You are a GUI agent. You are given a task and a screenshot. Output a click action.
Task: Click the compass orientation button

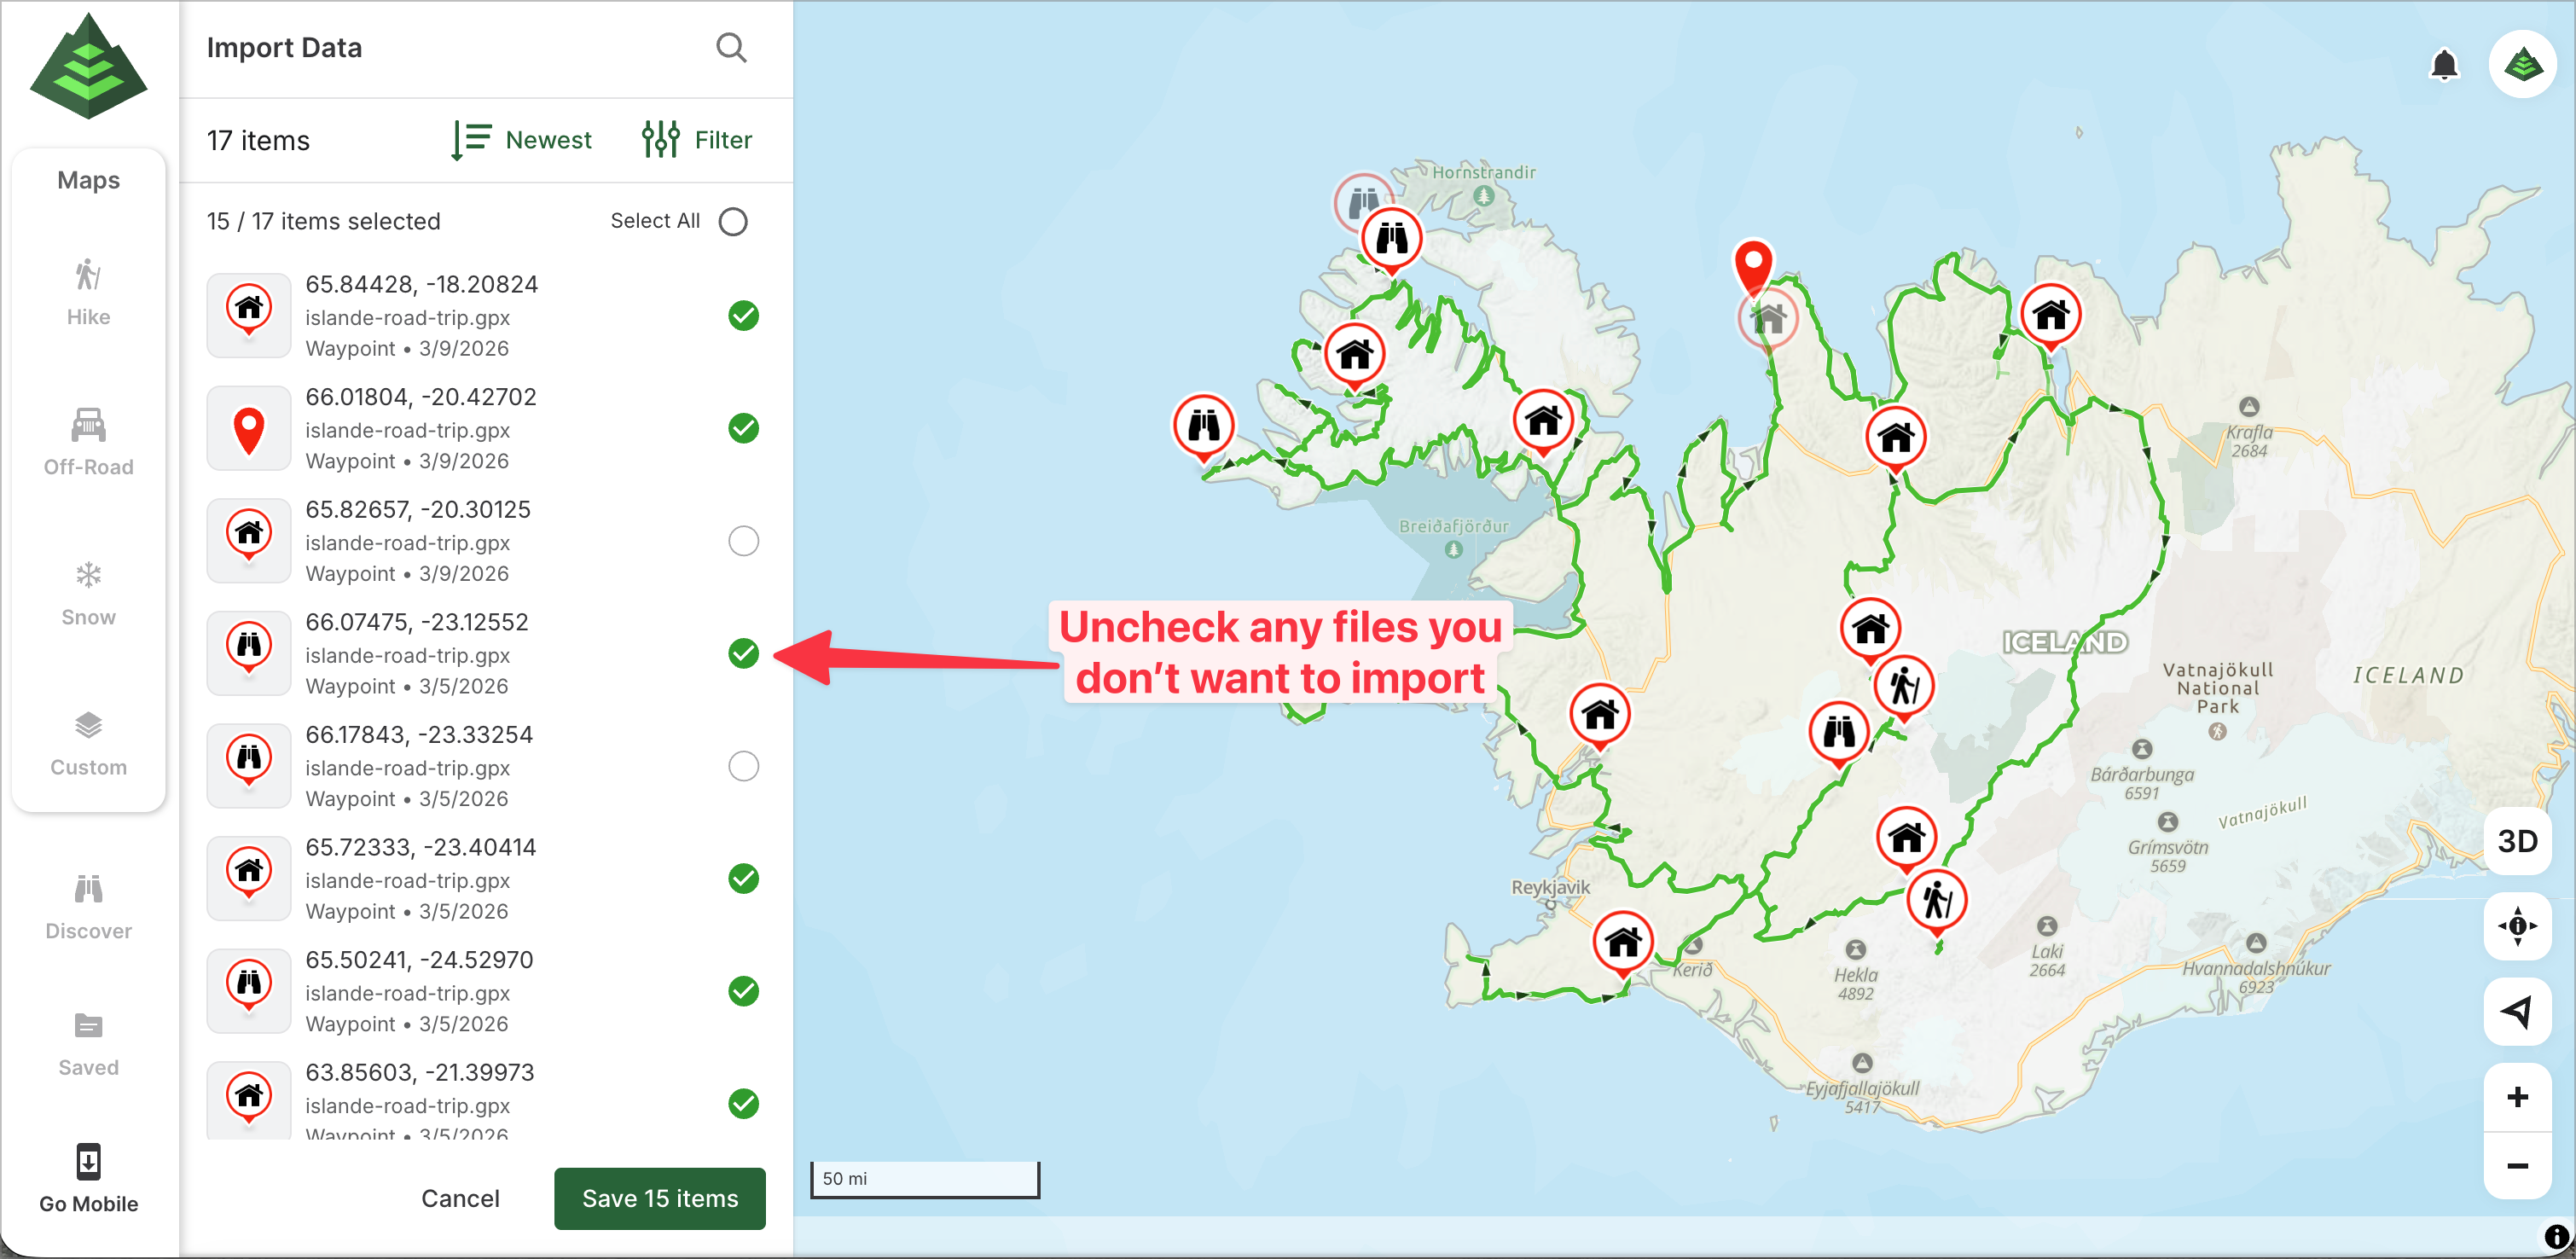click(x=2517, y=925)
